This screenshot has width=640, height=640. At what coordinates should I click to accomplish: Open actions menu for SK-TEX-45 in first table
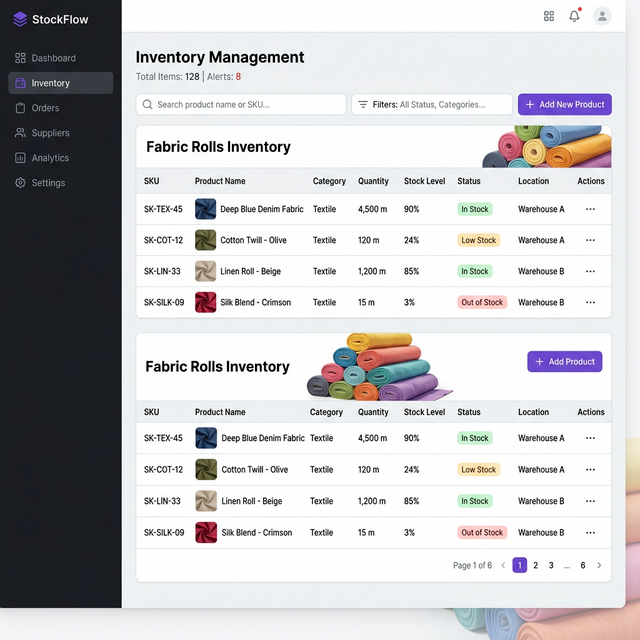(x=590, y=209)
